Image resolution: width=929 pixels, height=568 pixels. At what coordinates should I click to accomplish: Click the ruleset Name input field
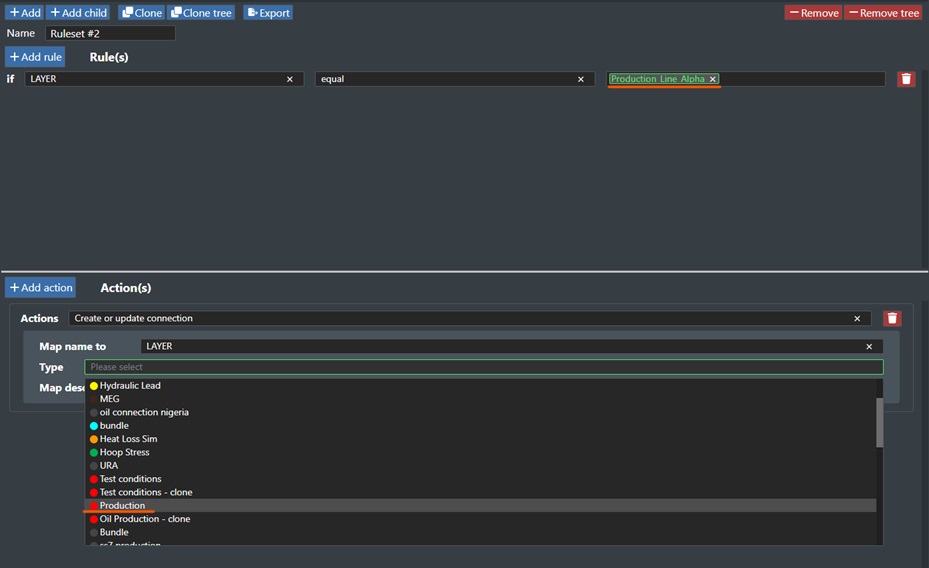coord(110,34)
